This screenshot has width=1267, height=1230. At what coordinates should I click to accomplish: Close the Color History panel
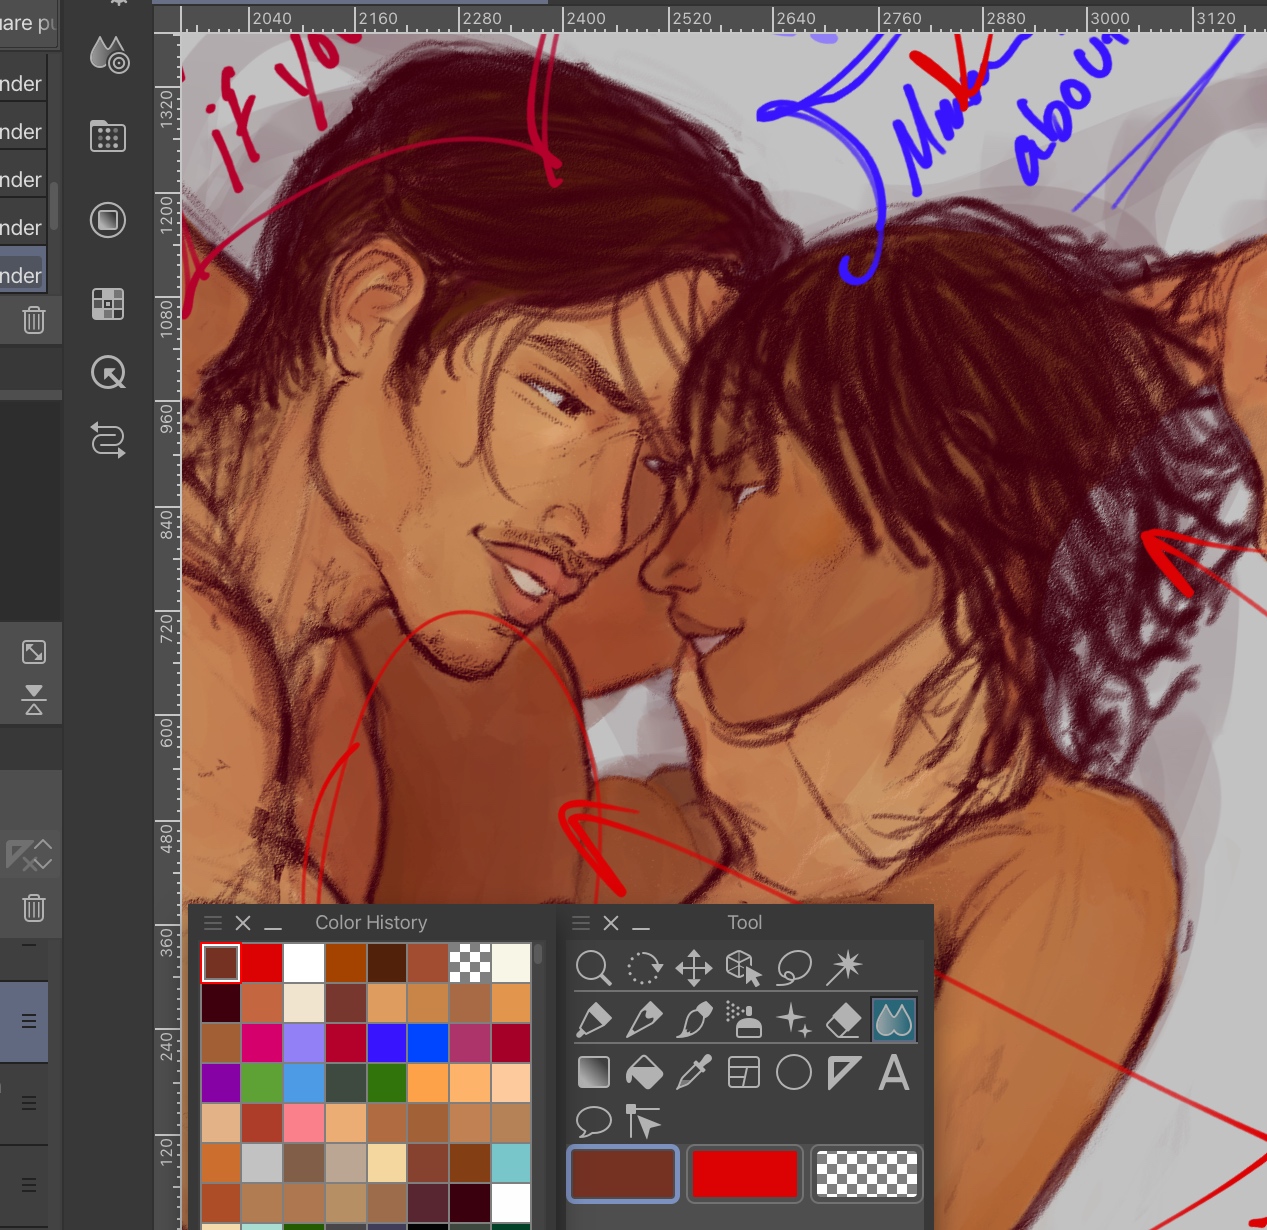243,923
